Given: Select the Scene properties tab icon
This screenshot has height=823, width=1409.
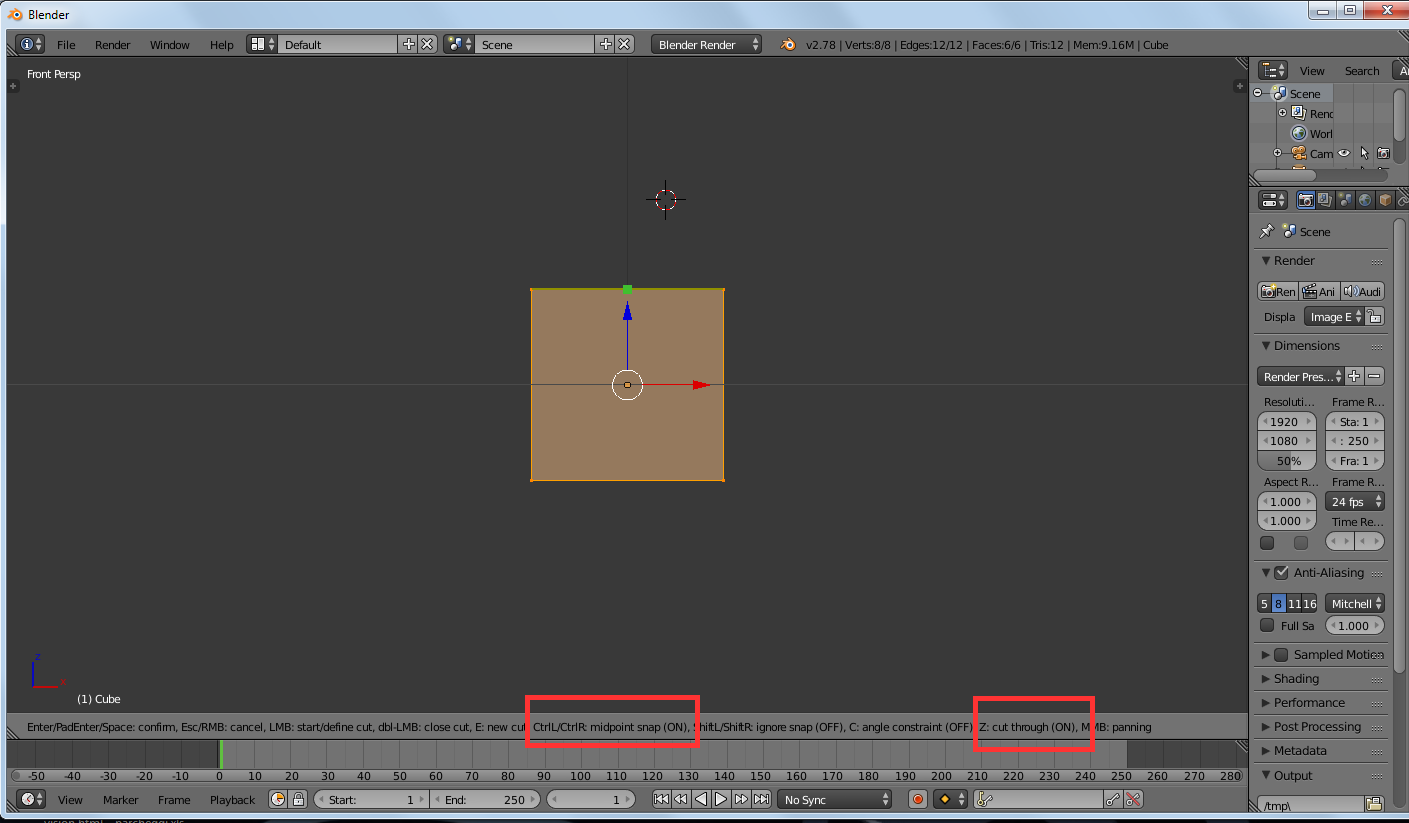Looking at the screenshot, I should [1345, 200].
